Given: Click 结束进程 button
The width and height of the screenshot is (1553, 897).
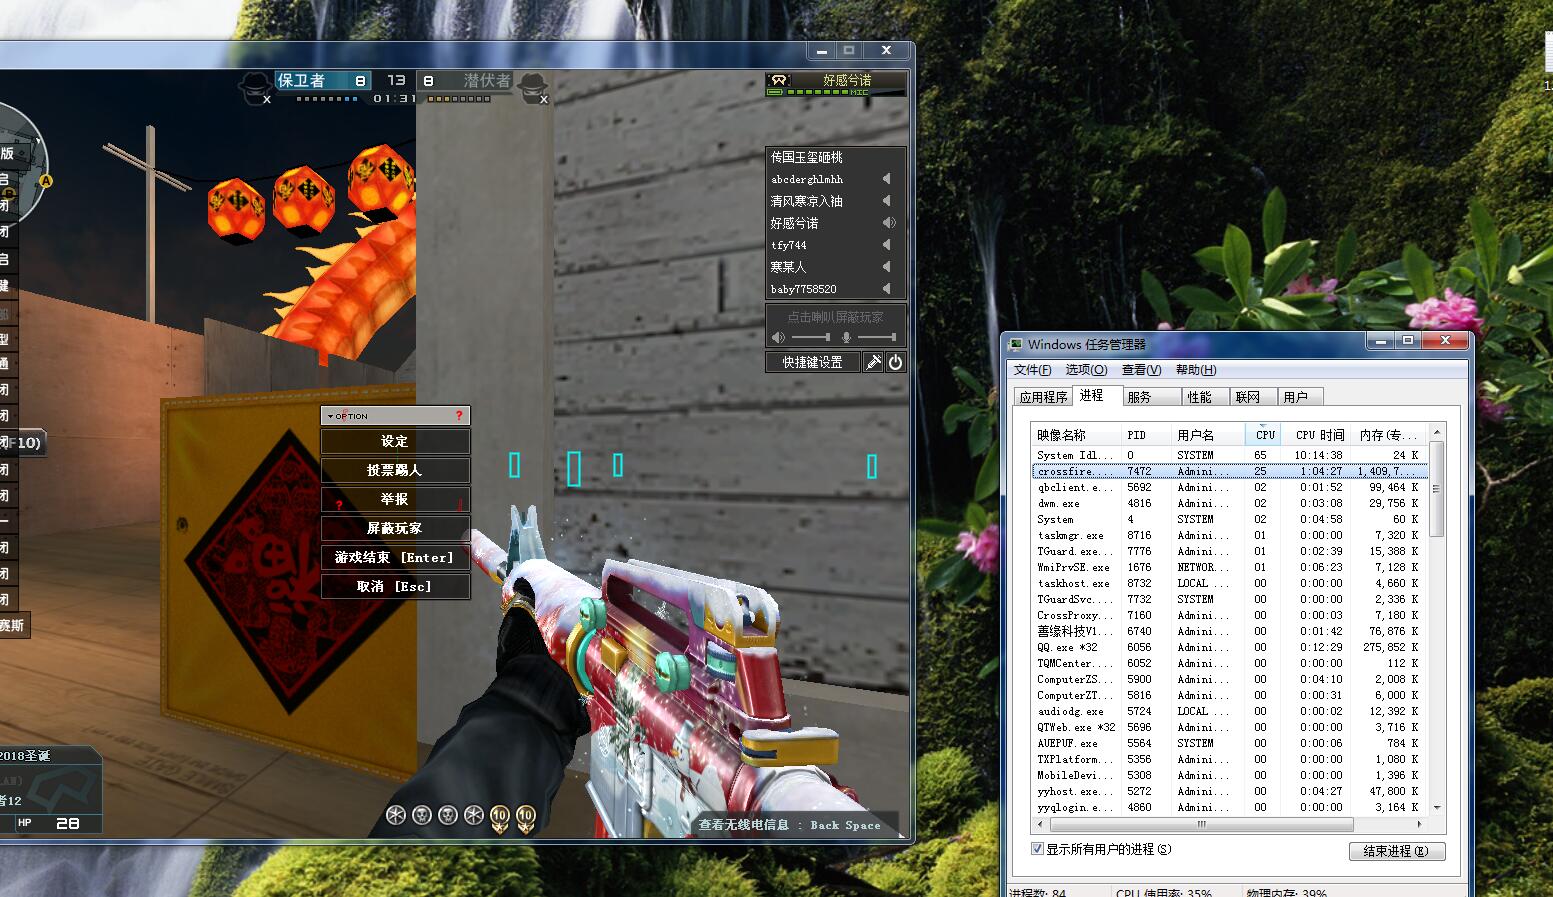Looking at the screenshot, I should [1396, 851].
